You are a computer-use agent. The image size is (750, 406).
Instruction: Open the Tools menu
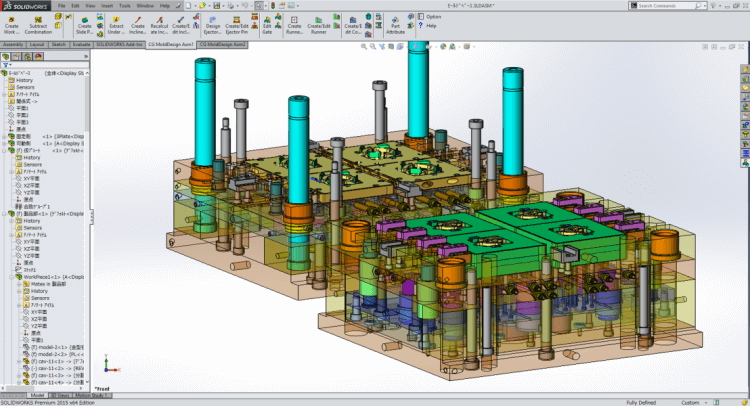[124, 5]
